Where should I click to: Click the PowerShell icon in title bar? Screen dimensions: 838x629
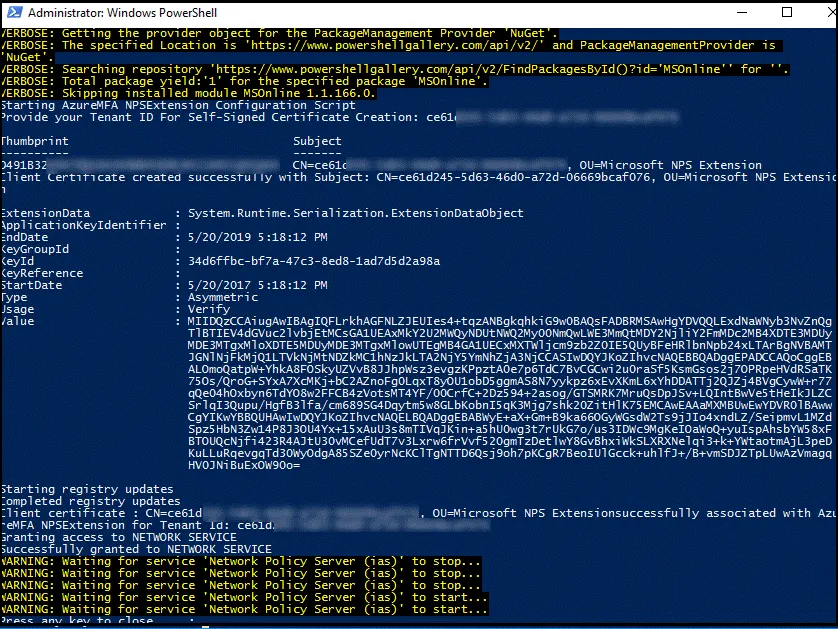[x=14, y=12]
